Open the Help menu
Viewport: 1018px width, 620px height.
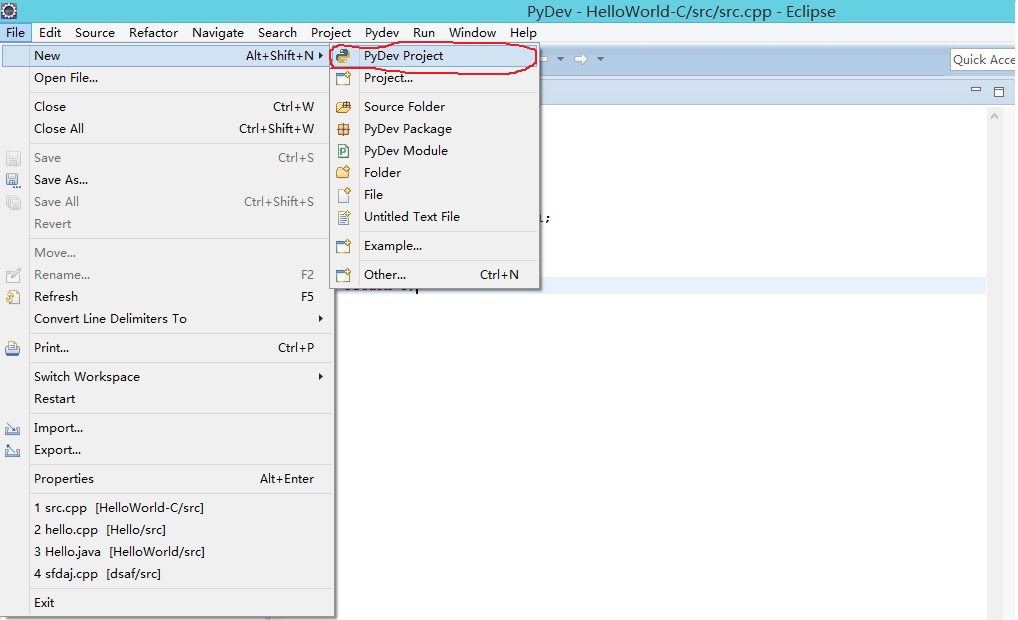click(523, 32)
